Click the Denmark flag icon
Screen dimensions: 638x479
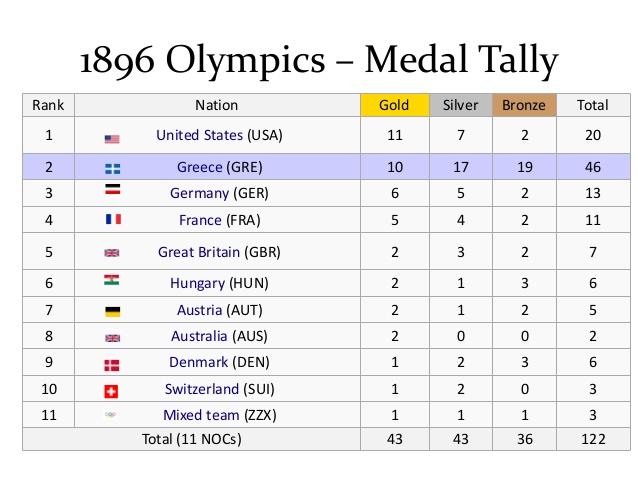coord(112,364)
